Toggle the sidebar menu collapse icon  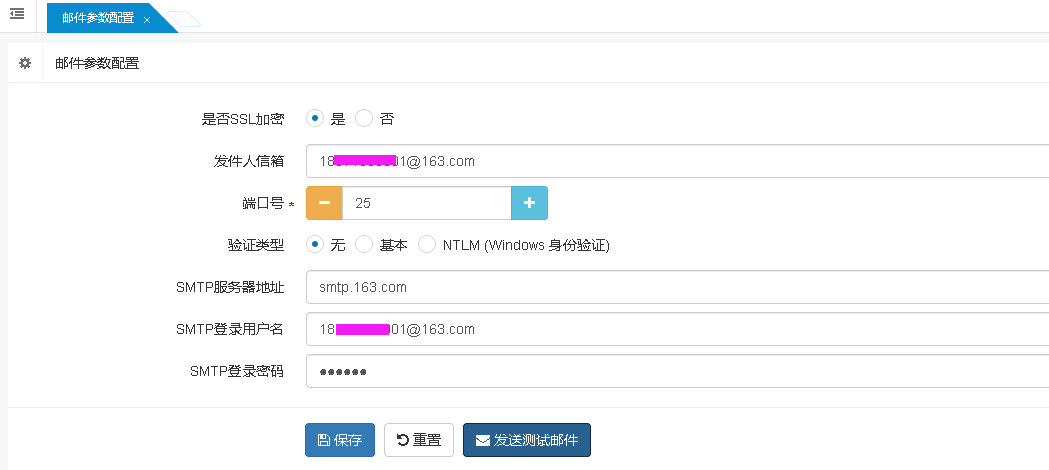tap(17, 14)
